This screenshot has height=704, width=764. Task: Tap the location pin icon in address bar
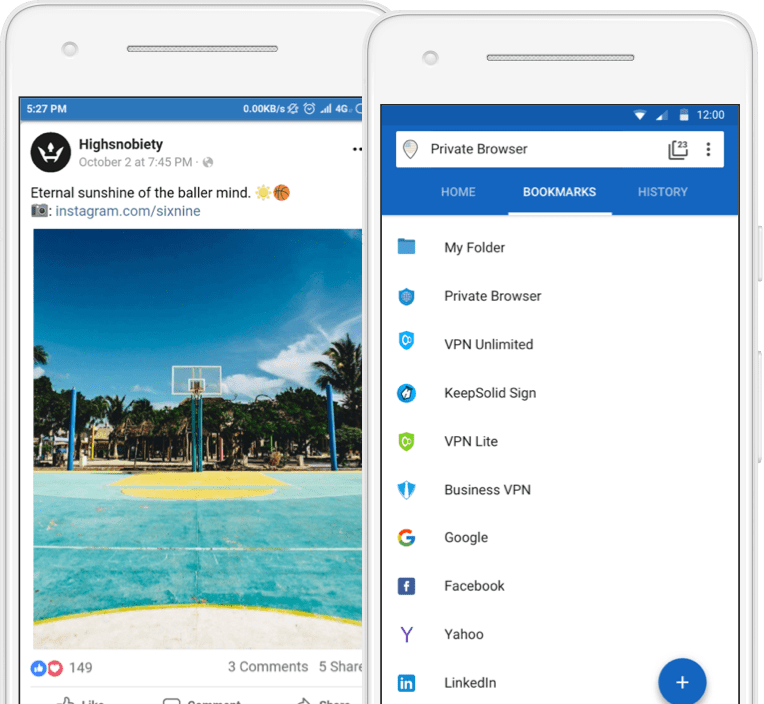coord(410,149)
